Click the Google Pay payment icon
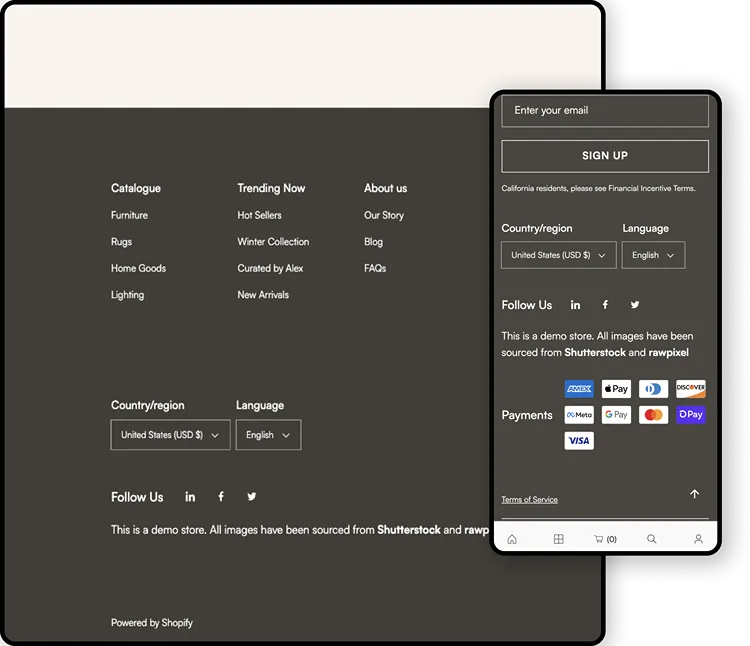Viewport: 750px width, 646px height. coord(616,415)
